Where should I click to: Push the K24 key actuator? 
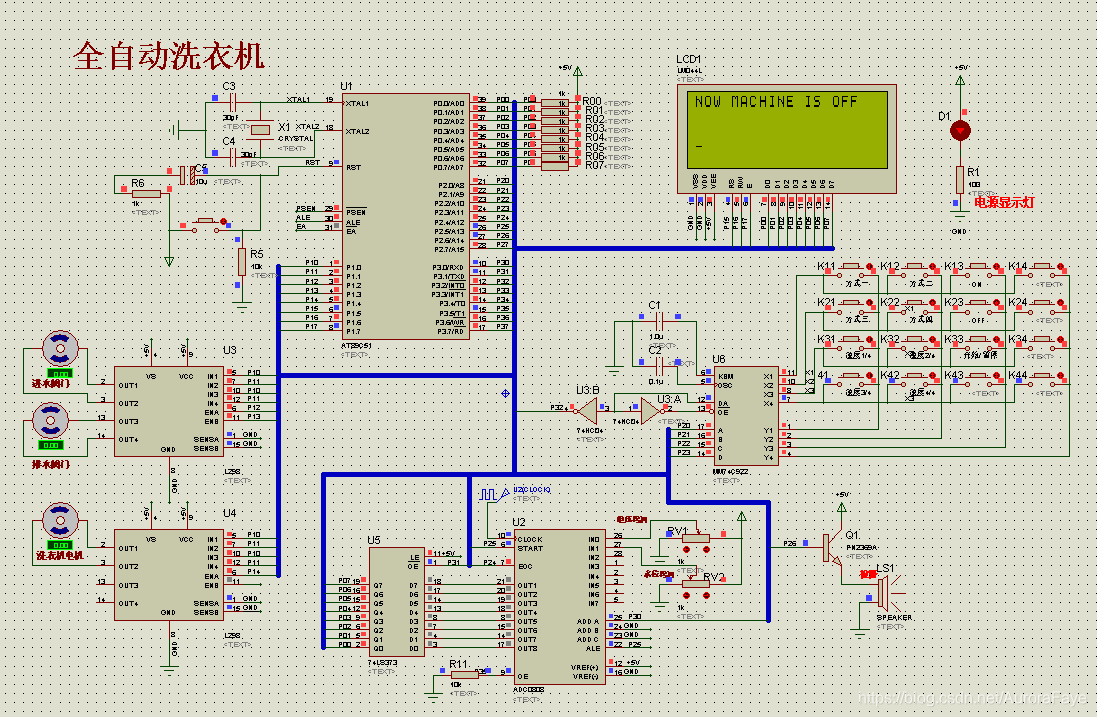(1042, 302)
